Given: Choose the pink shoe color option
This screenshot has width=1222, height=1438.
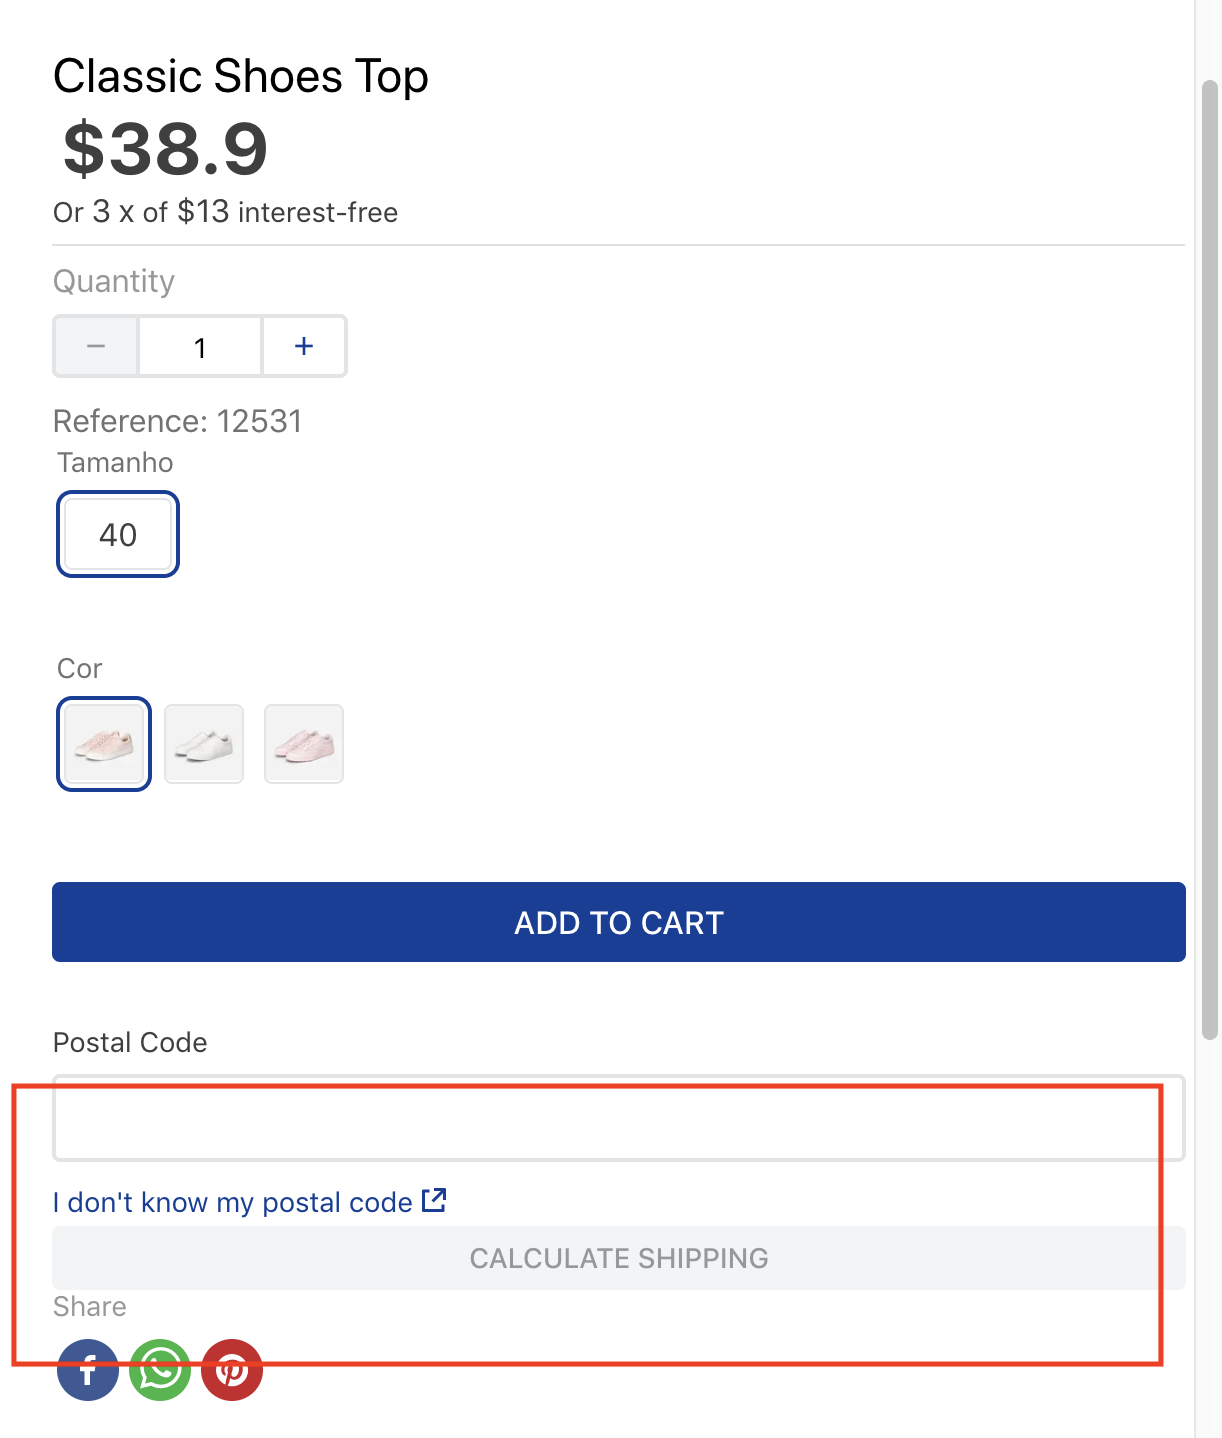Looking at the screenshot, I should click(304, 744).
